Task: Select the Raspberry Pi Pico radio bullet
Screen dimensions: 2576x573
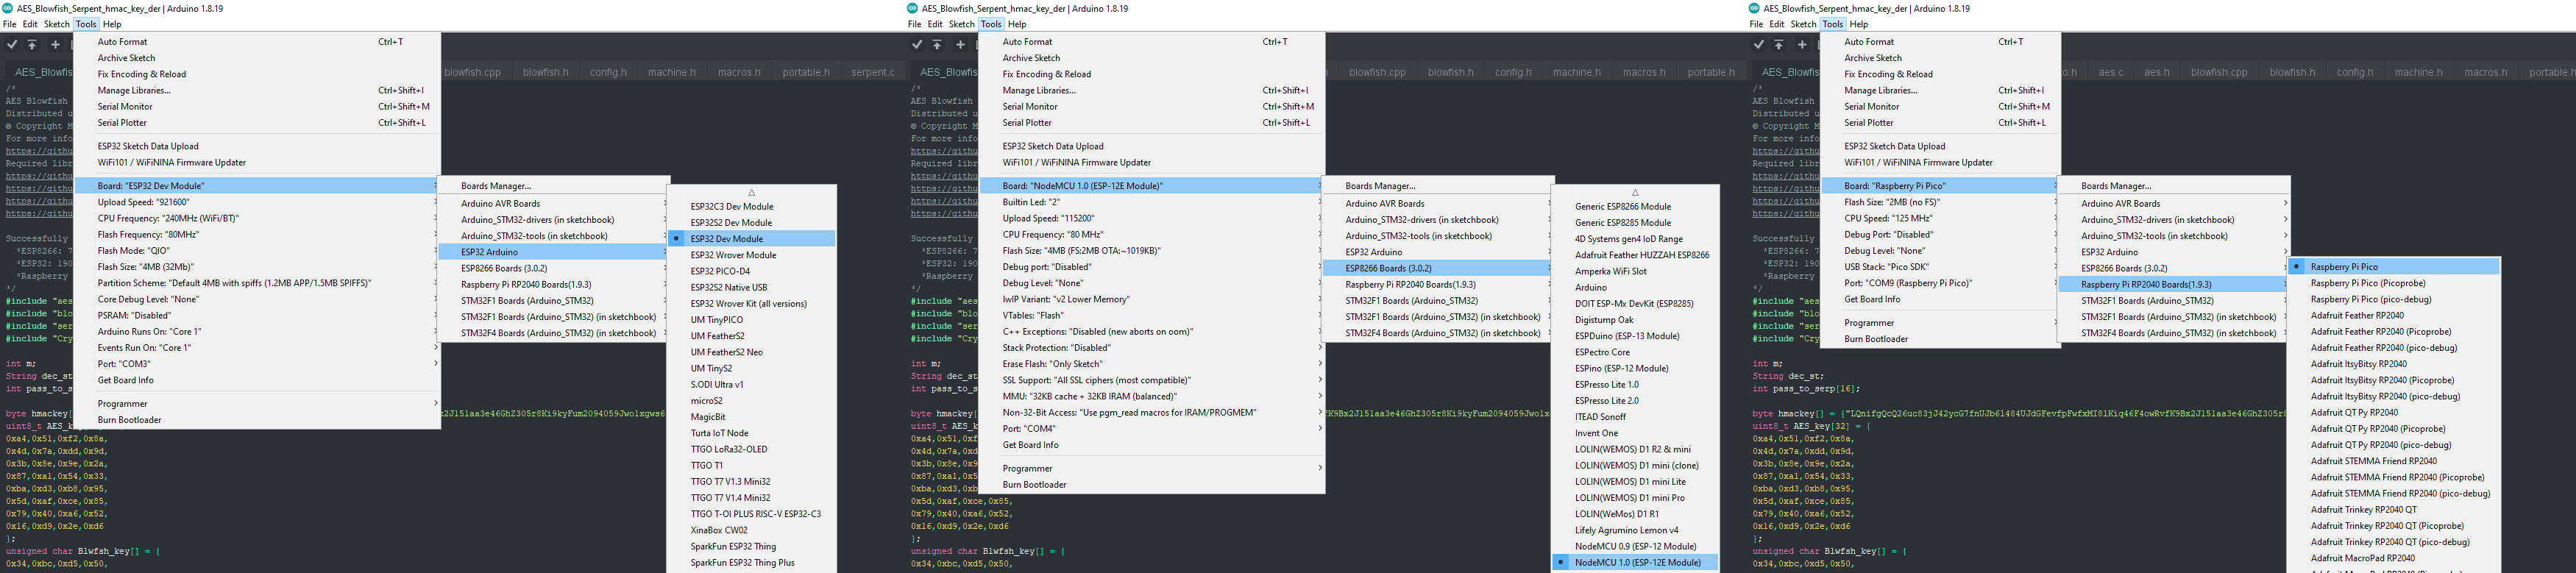Action: (x=2297, y=267)
